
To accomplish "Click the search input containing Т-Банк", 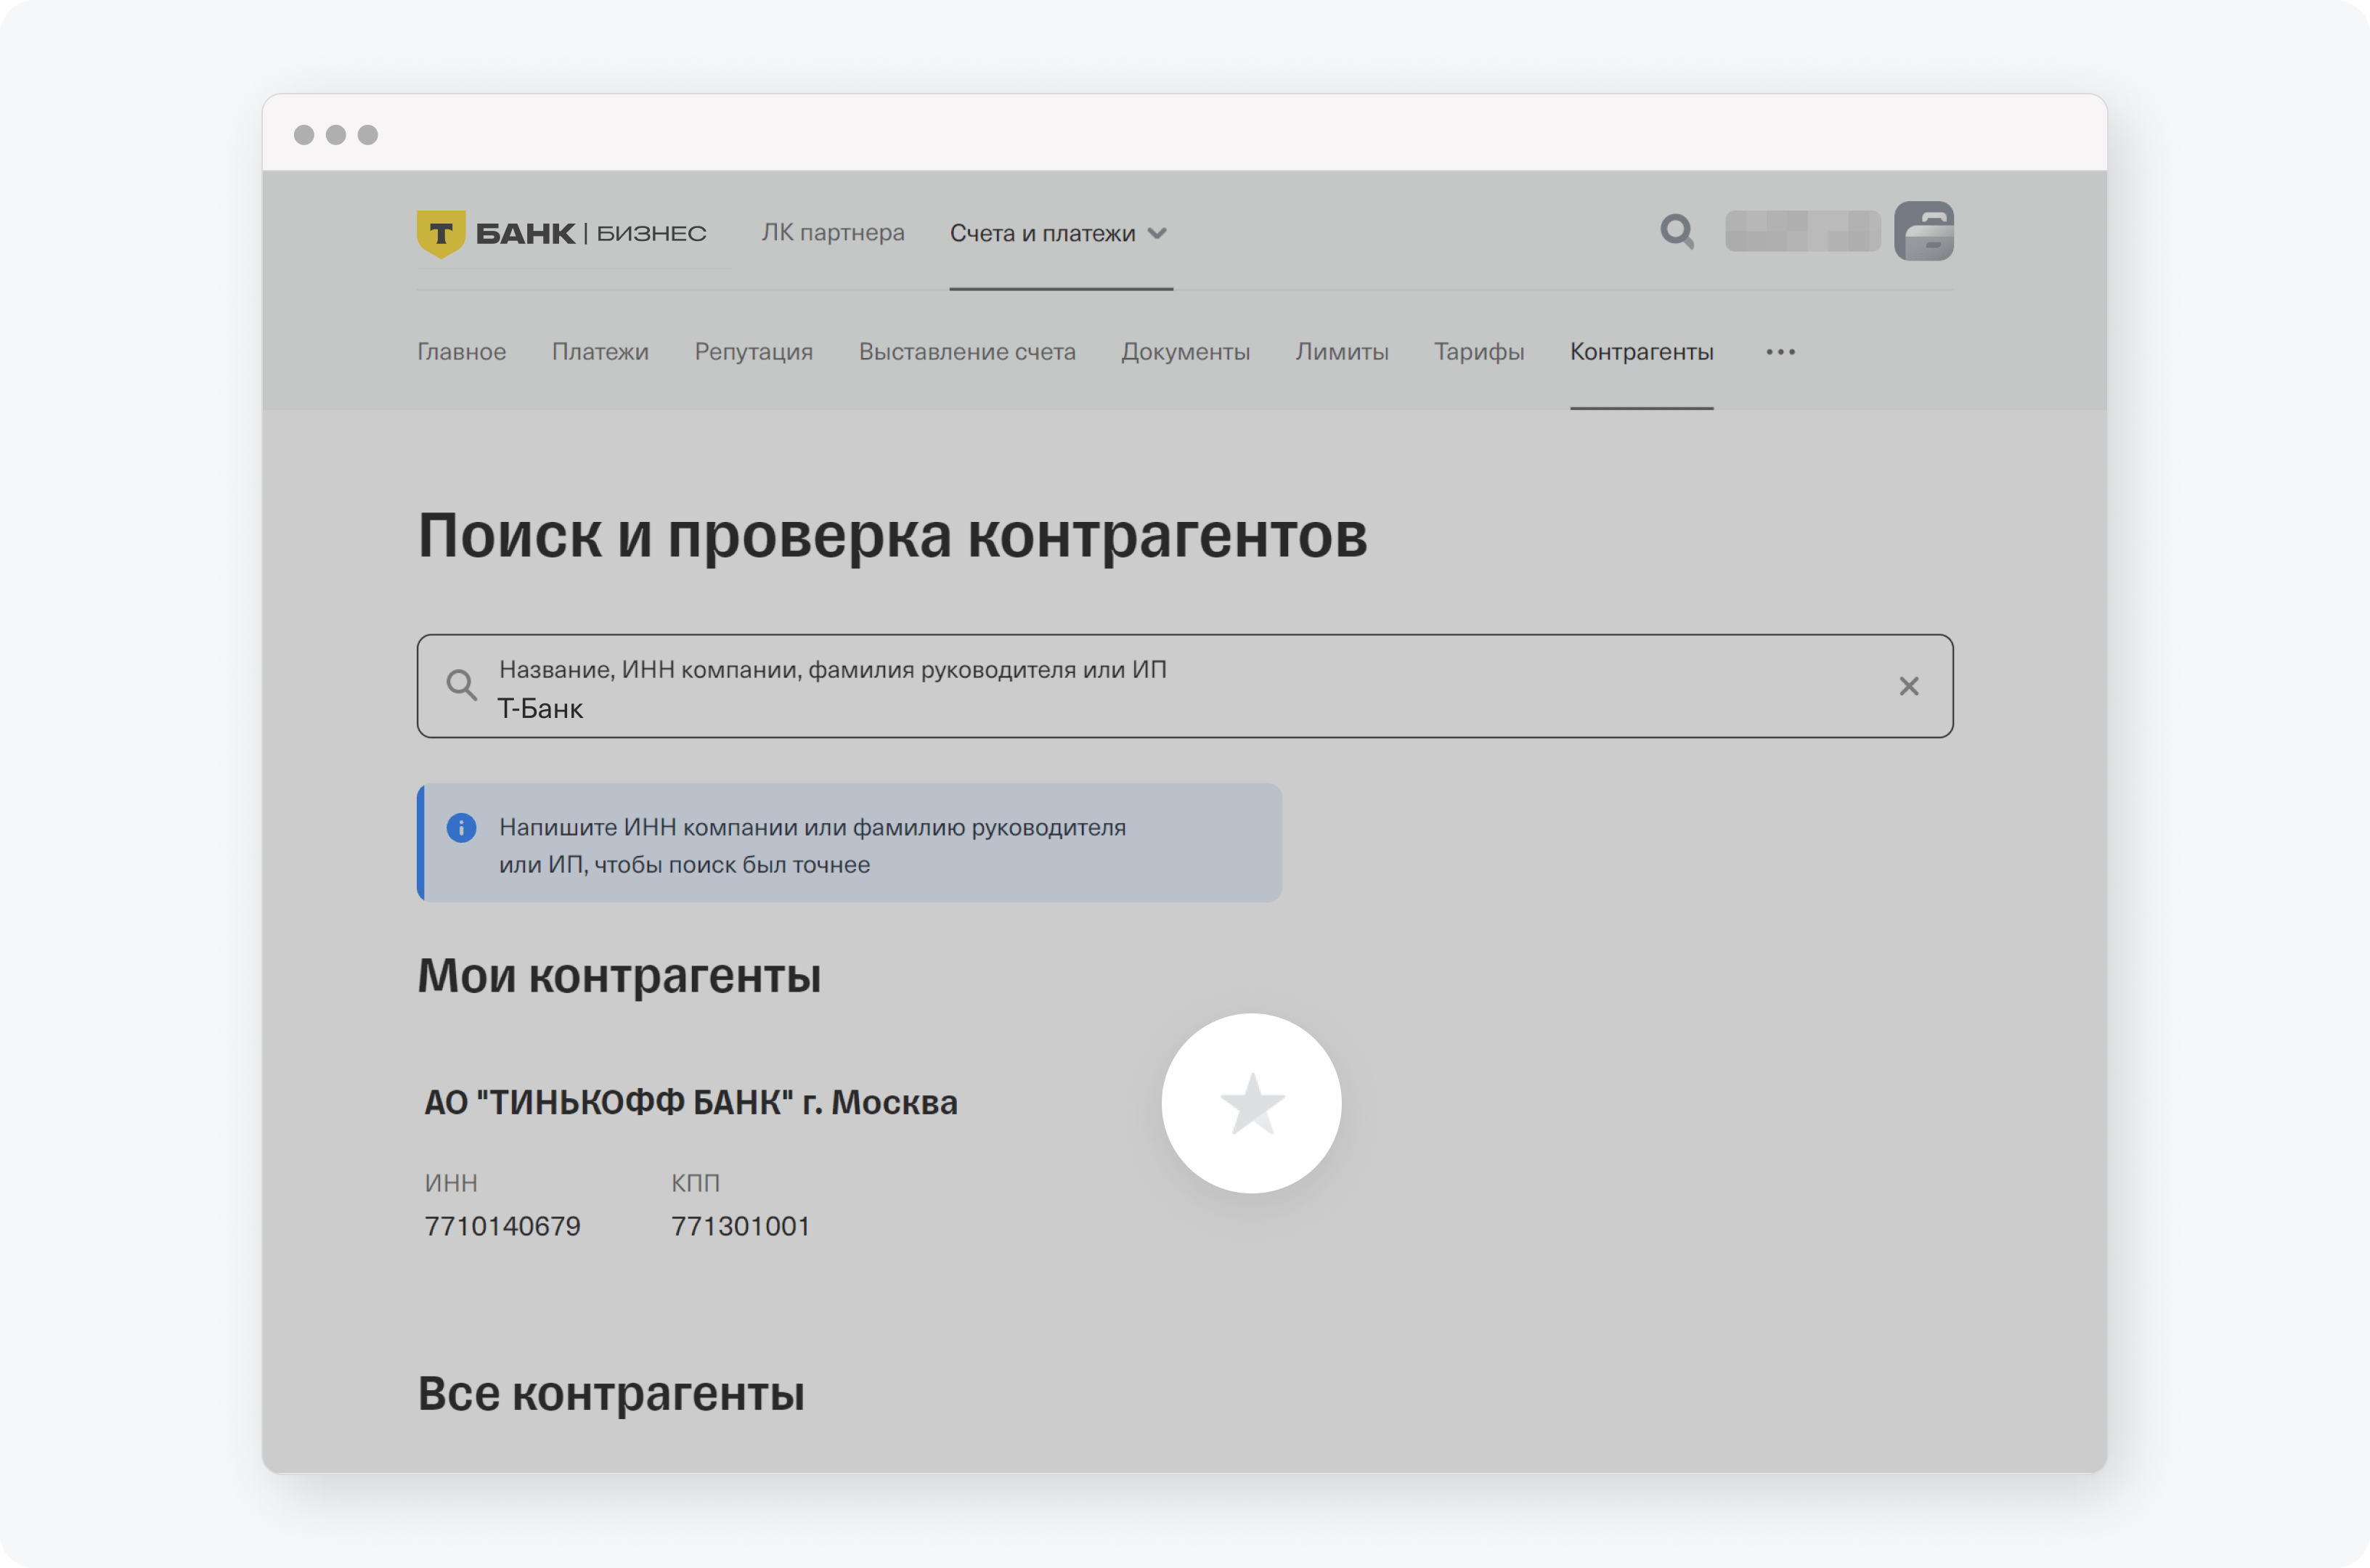I will click(x=1185, y=686).
